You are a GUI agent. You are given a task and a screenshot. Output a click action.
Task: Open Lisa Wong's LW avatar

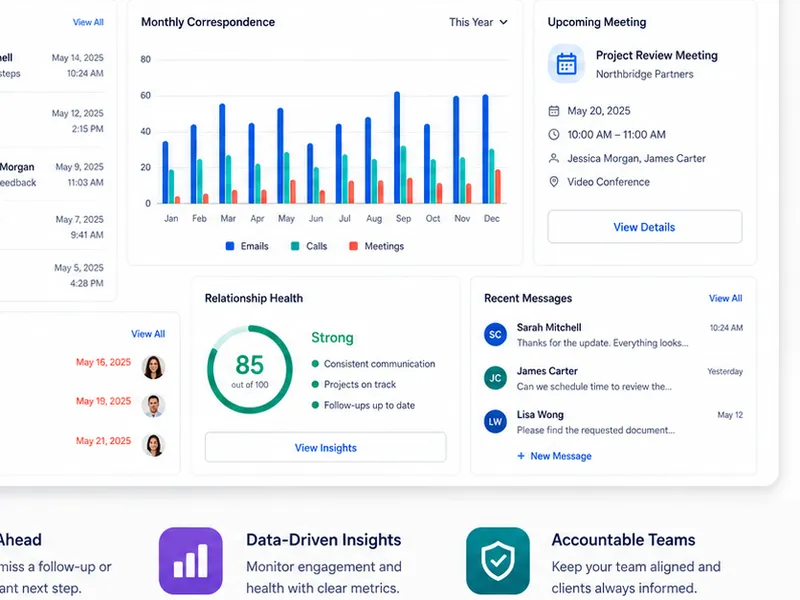point(495,422)
